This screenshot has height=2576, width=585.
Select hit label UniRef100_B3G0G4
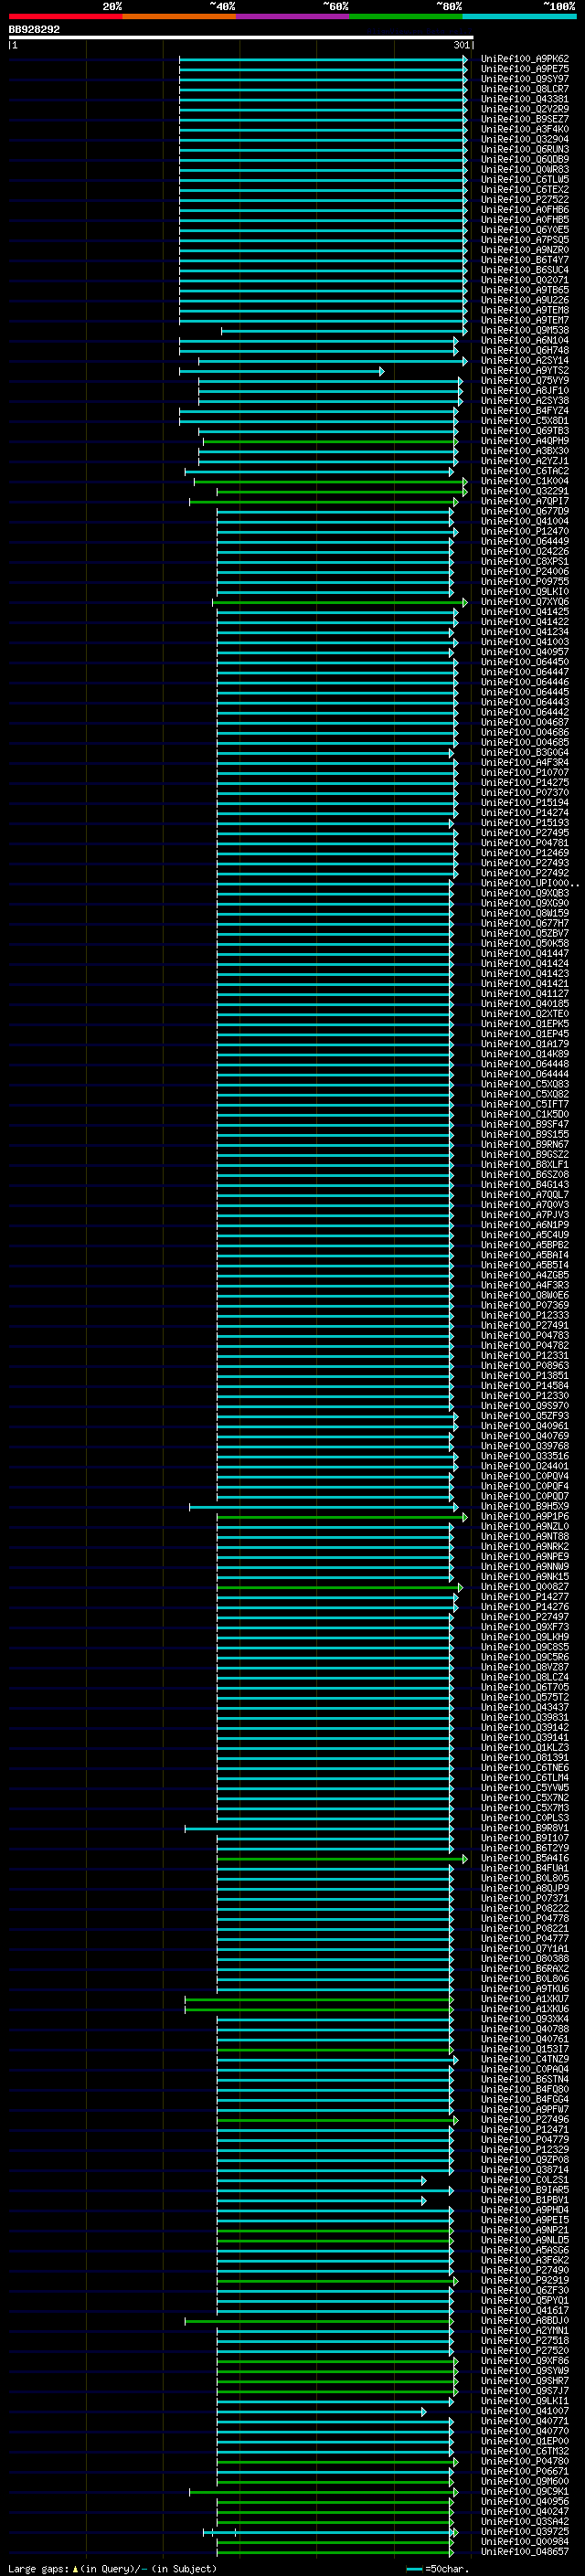click(525, 752)
